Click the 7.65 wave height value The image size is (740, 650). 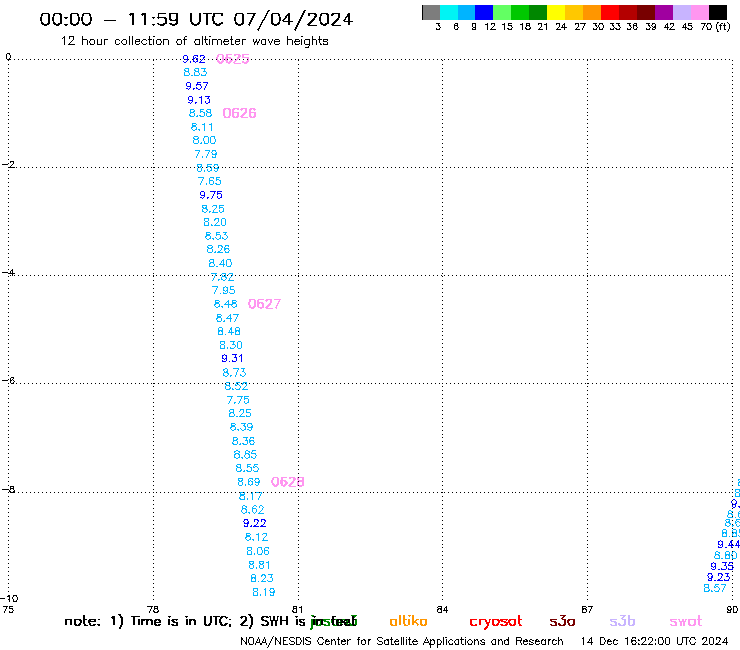pyautogui.click(x=210, y=181)
